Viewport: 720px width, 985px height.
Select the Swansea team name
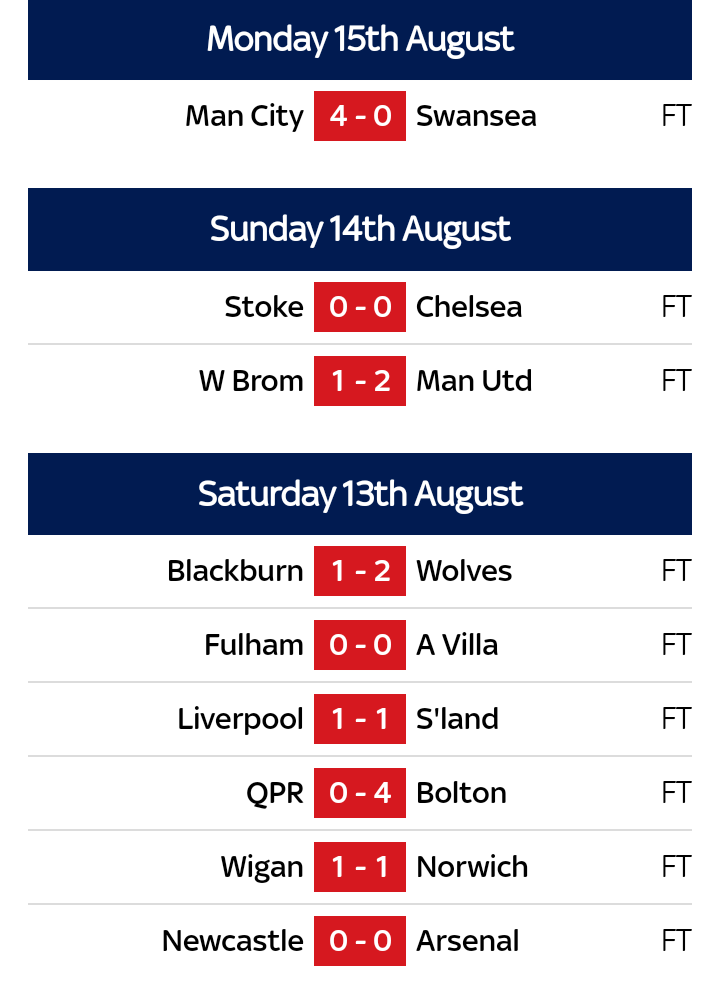point(476,116)
